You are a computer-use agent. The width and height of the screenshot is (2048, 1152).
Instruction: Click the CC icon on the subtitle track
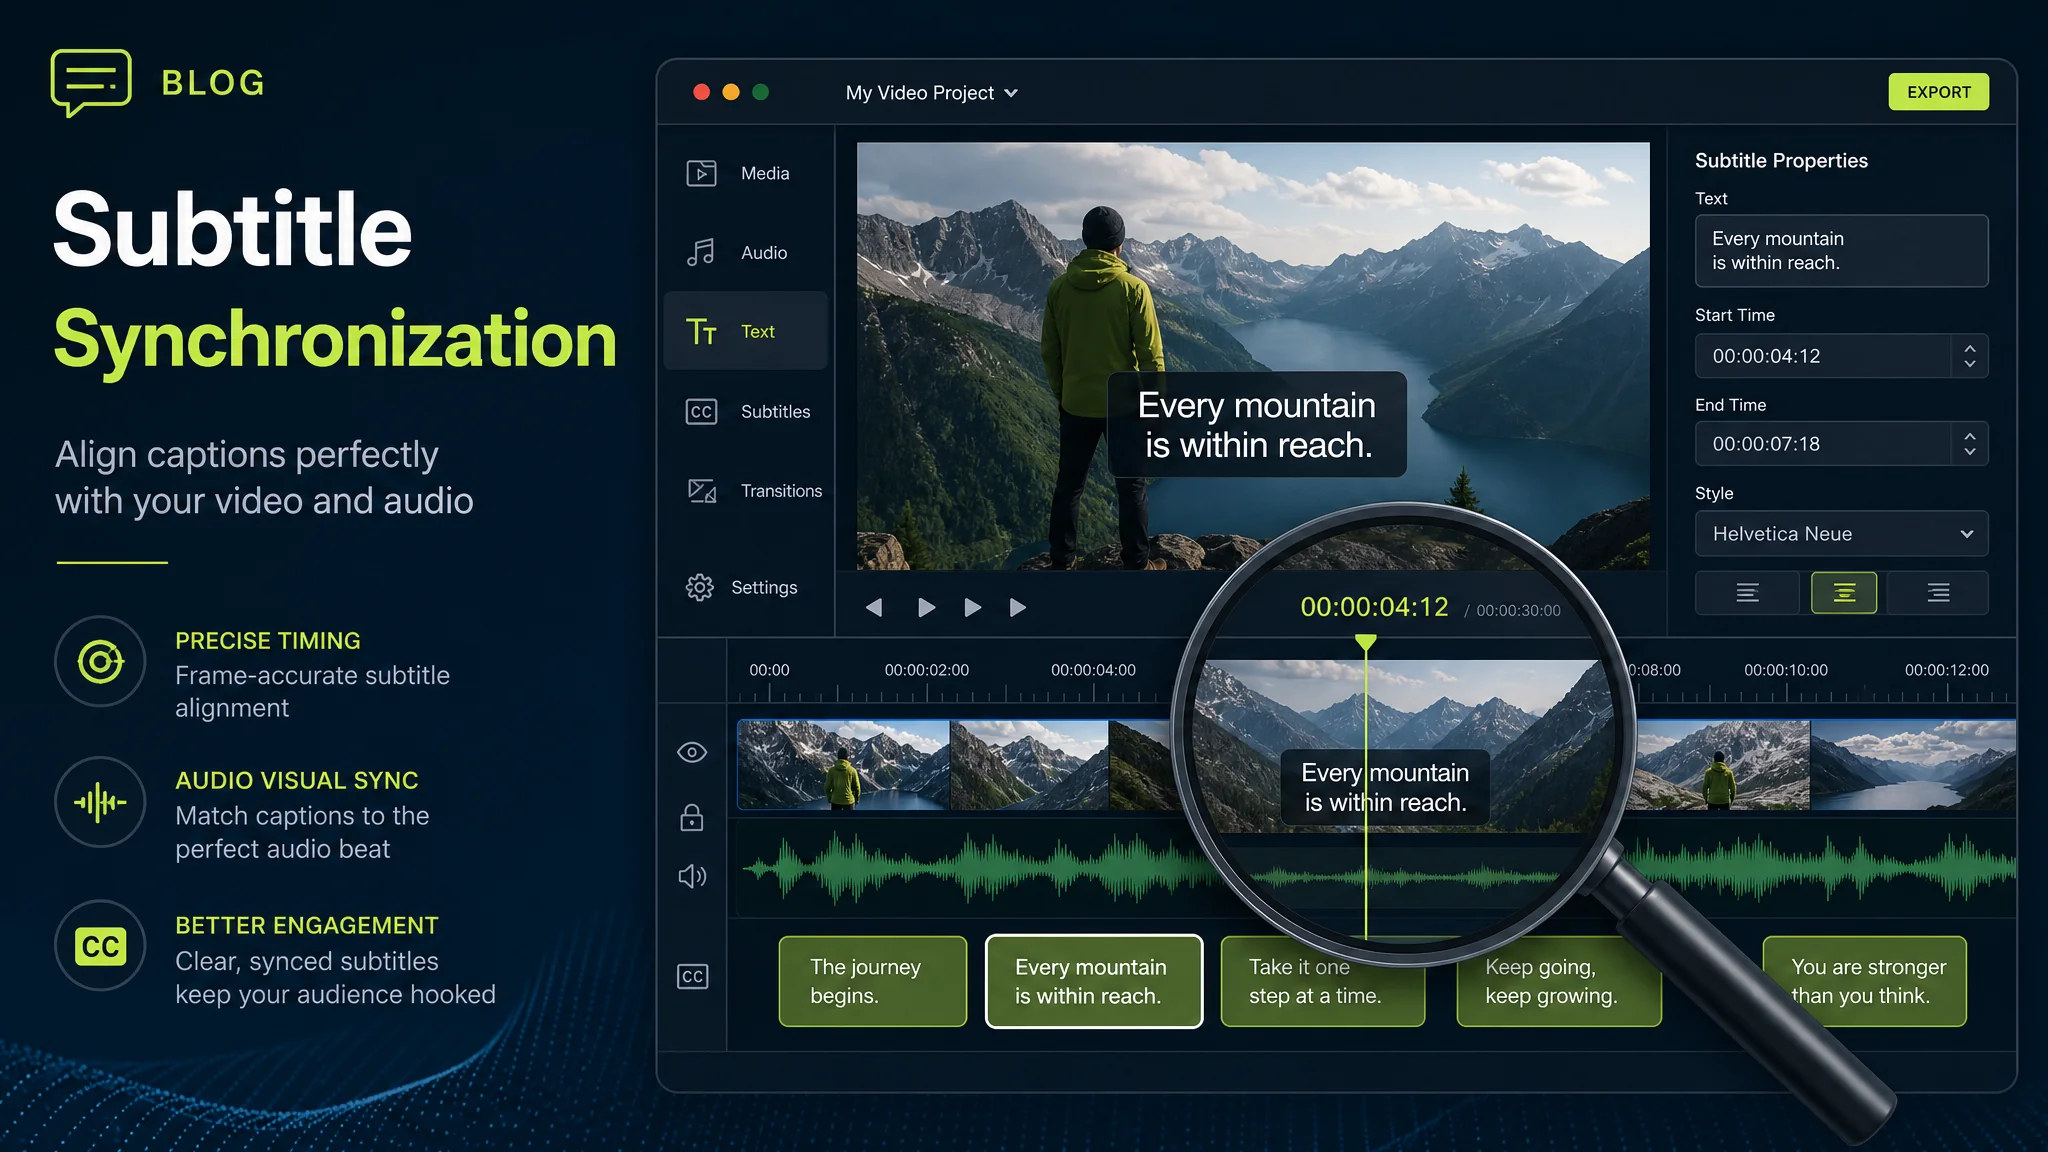tap(692, 976)
